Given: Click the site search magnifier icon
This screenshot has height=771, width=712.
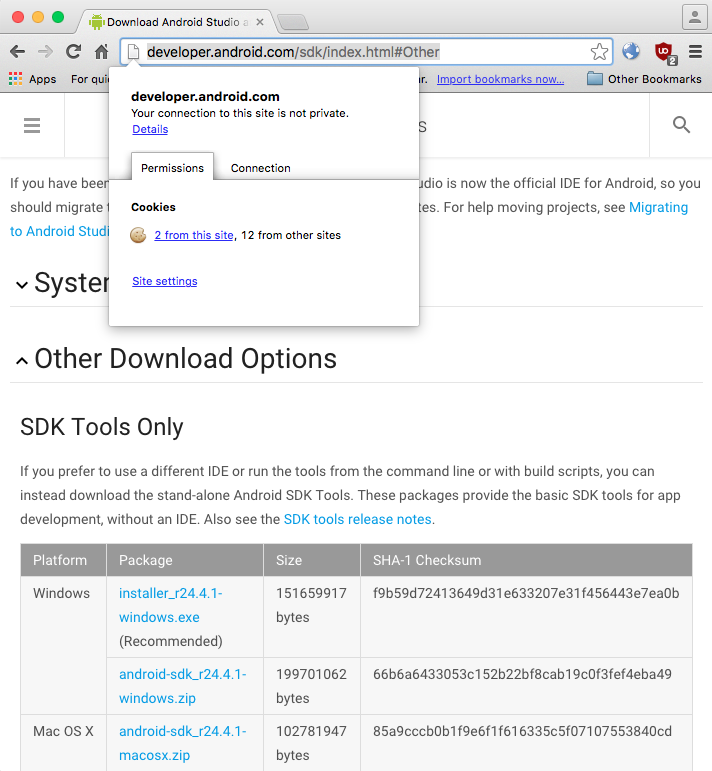Looking at the screenshot, I should [681, 125].
